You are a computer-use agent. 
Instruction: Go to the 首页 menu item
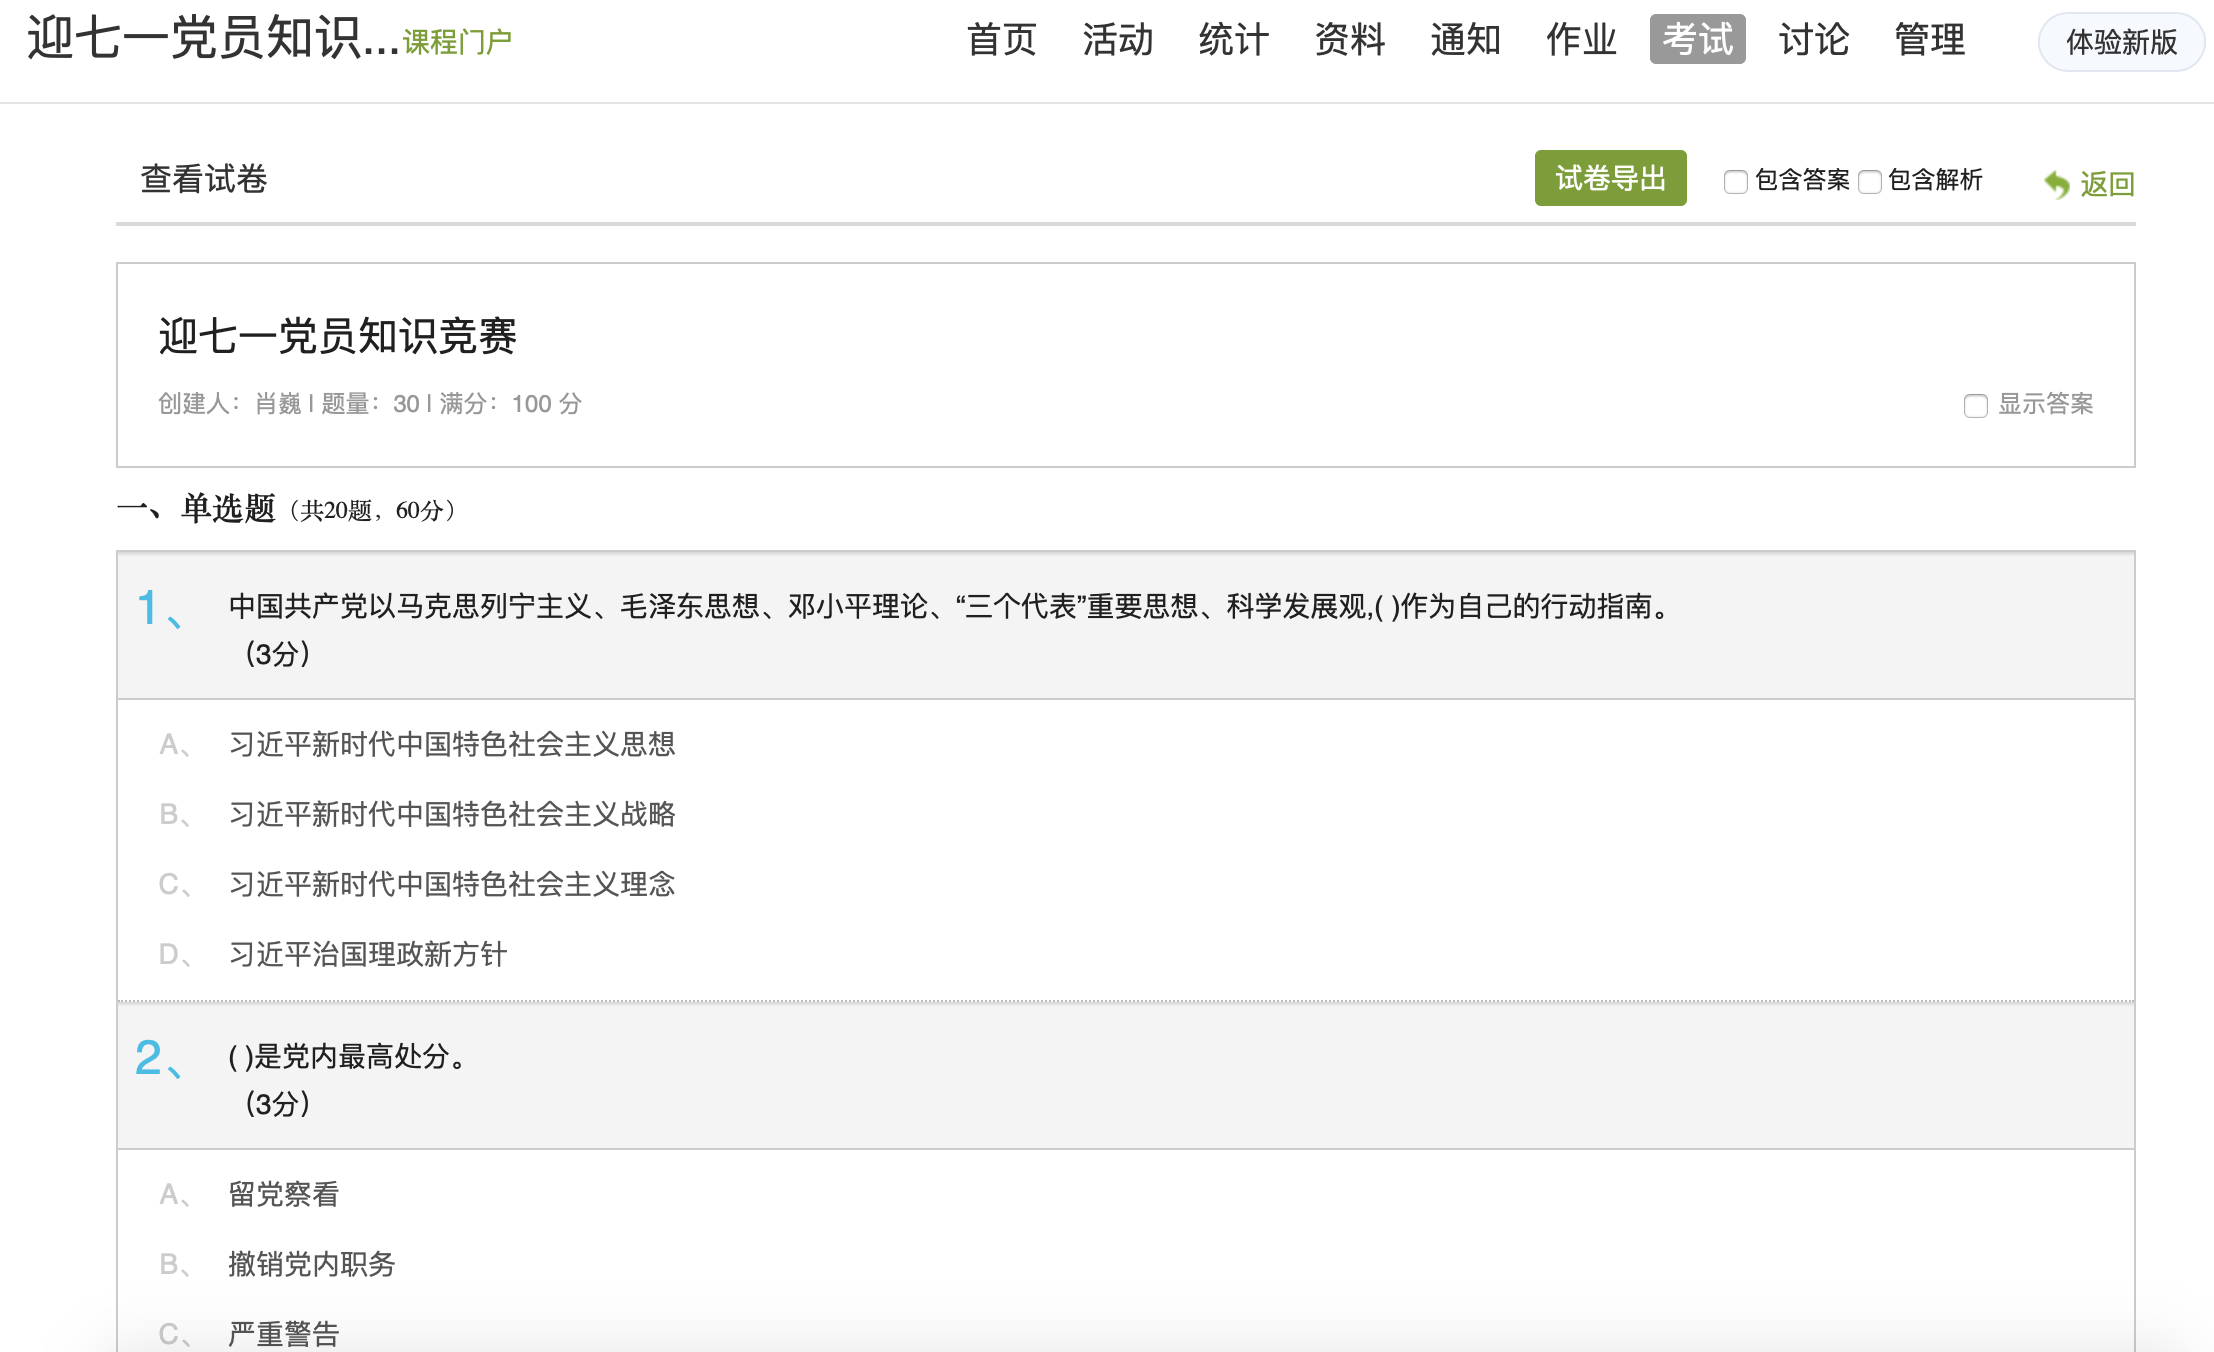pos(1001,40)
